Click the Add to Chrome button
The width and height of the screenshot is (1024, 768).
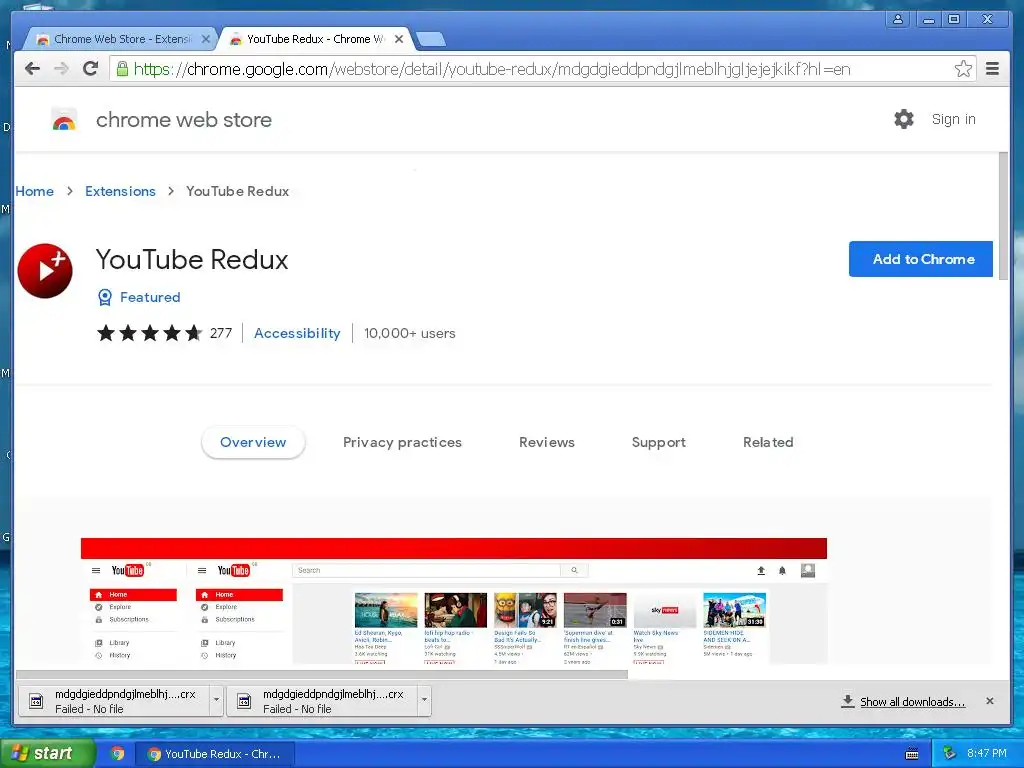[x=921, y=259]
